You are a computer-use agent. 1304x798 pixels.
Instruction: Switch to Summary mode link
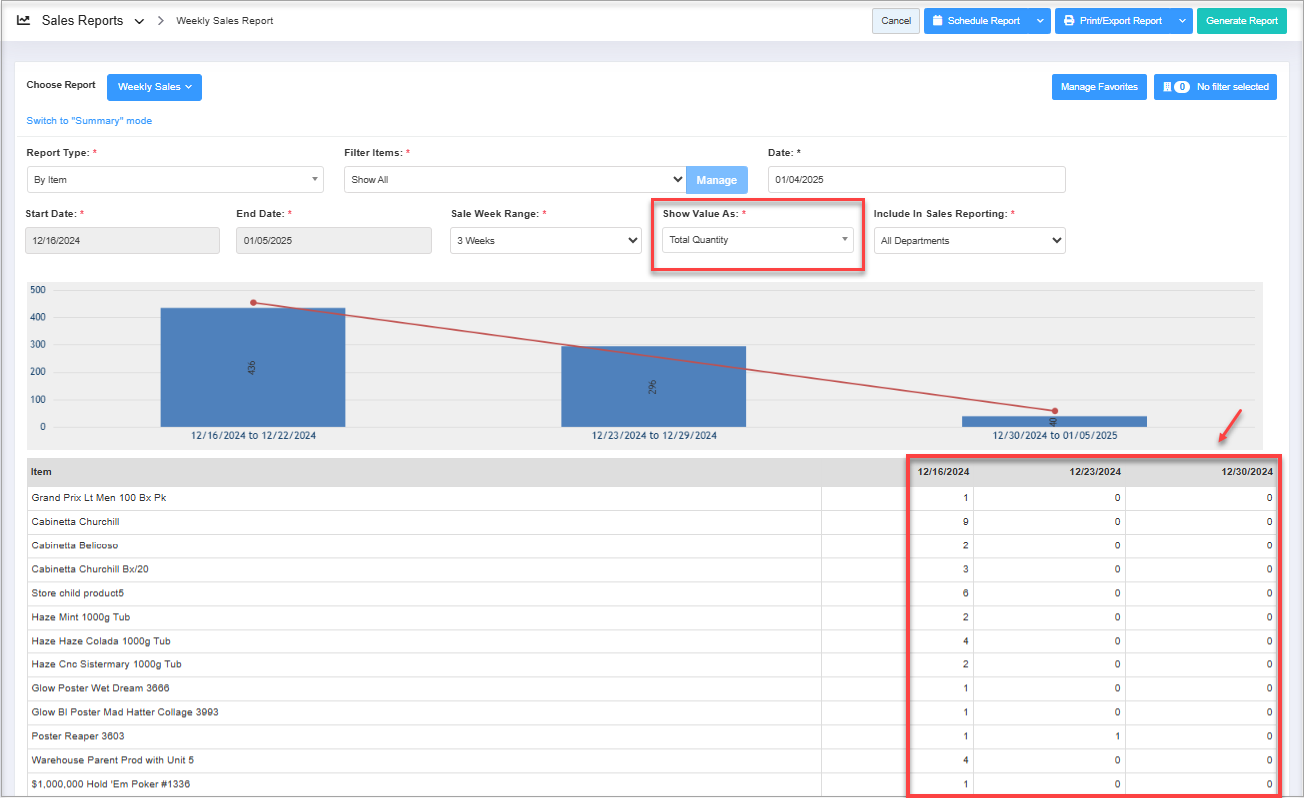tap(89, 121)
